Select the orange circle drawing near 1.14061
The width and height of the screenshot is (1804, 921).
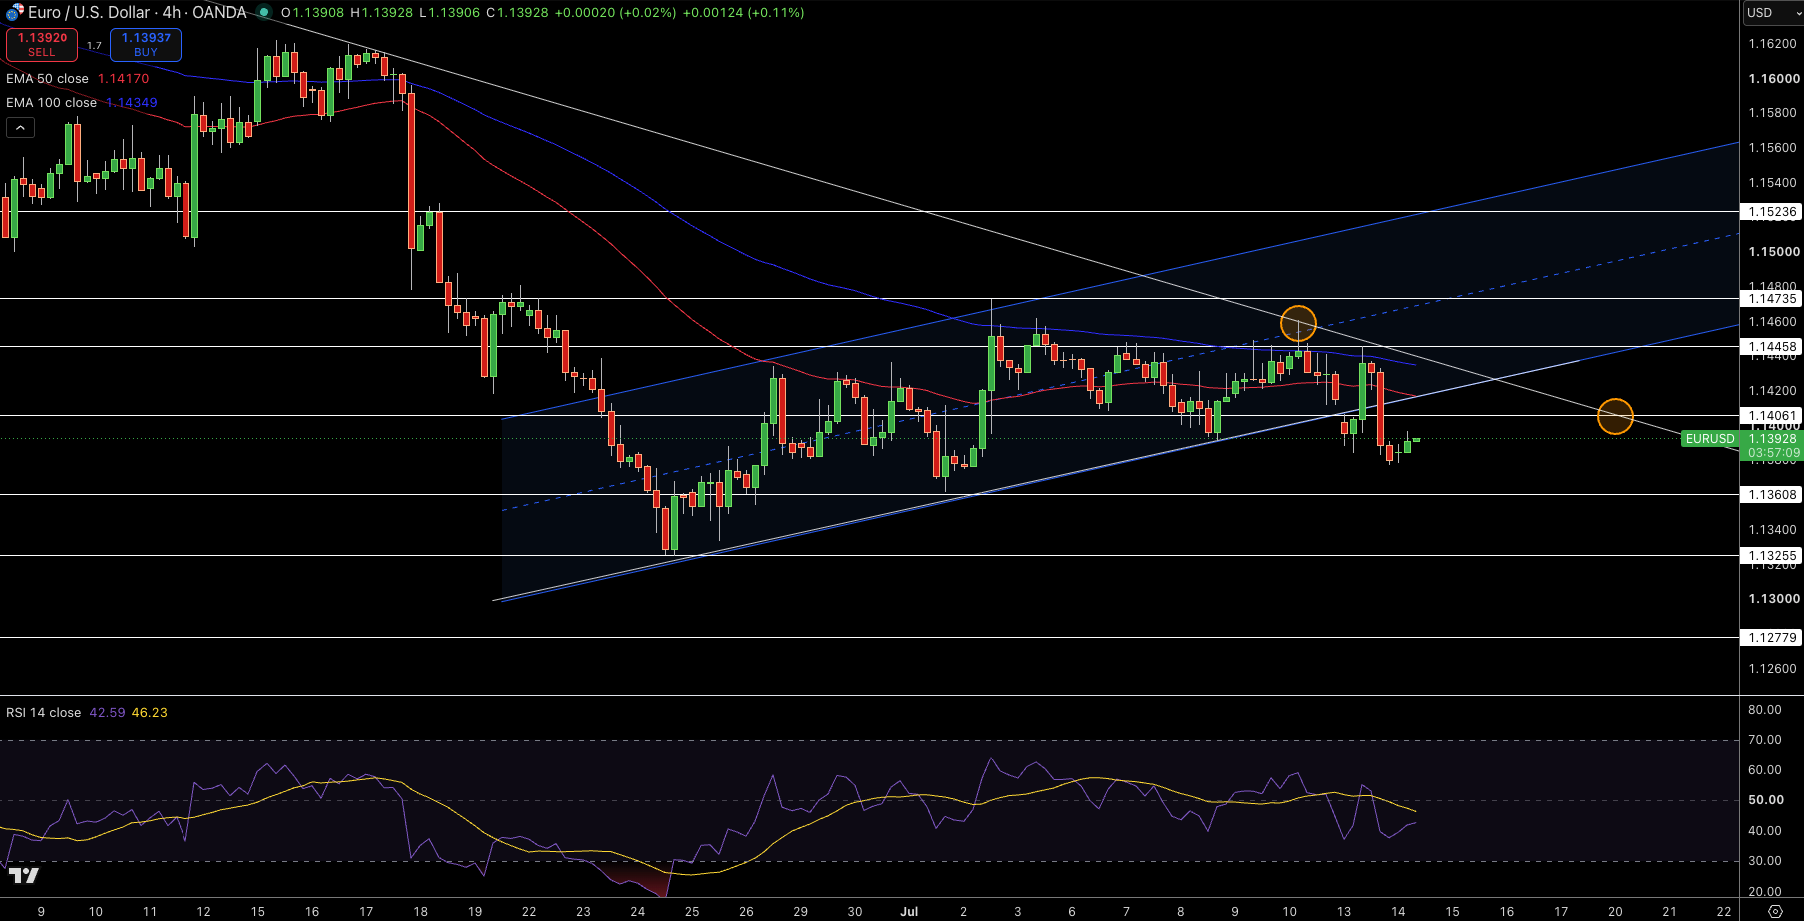1615,416
